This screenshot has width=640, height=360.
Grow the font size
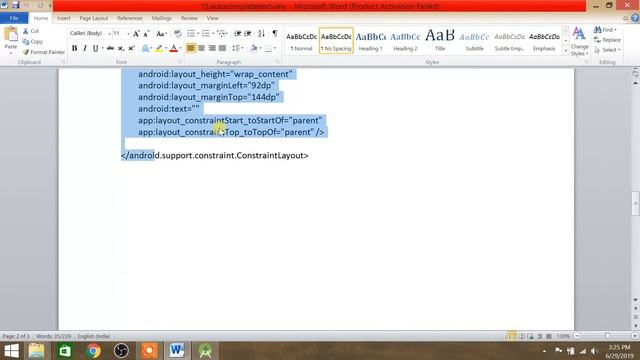136,33
